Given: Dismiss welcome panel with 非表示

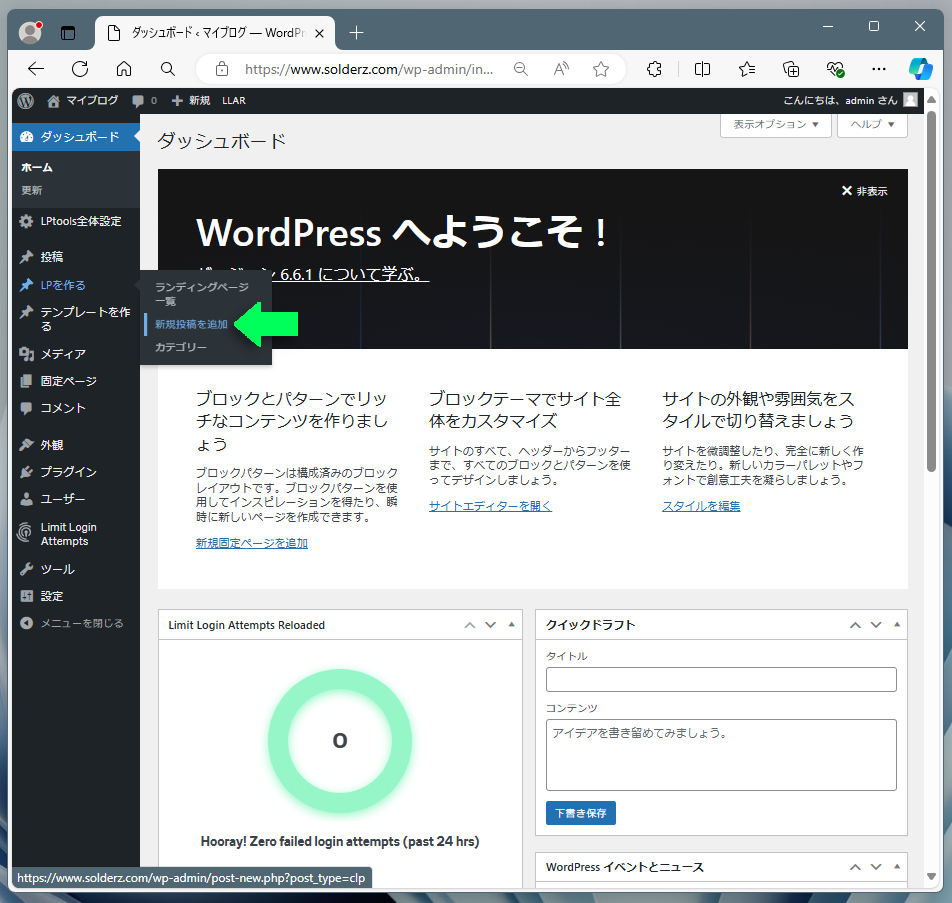Looking at the screenshot, I should [865, 191].
